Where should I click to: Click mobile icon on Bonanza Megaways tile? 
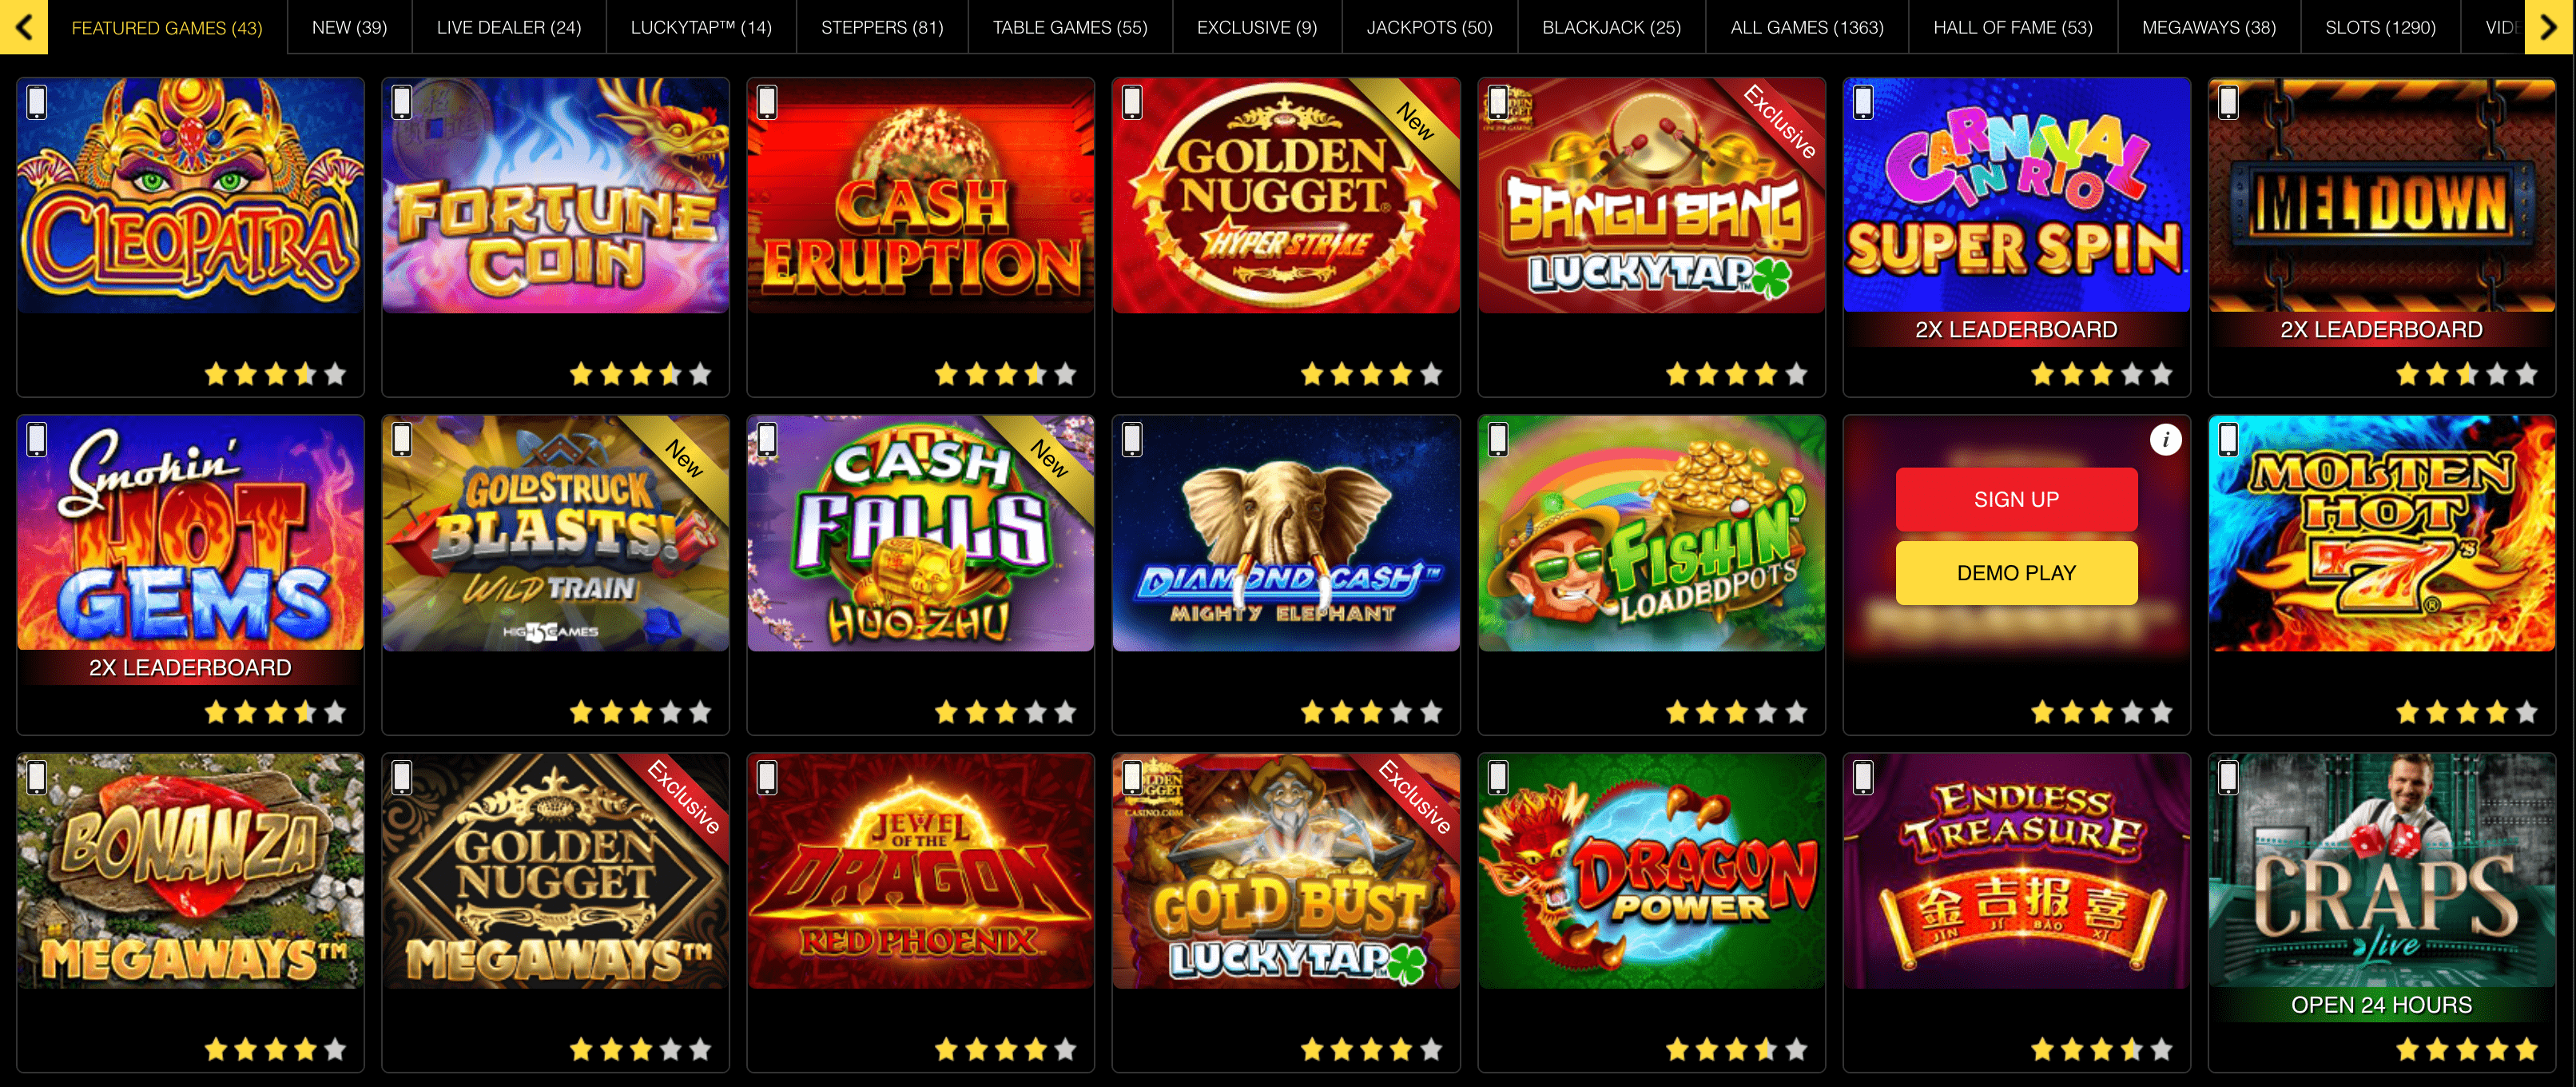pos(37,777)
